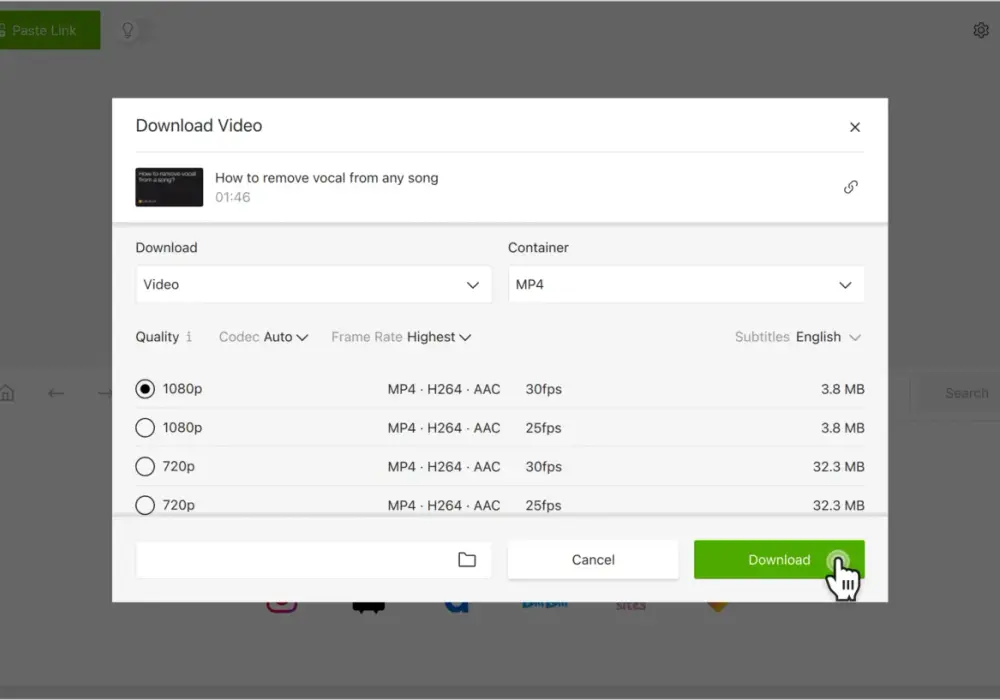Select 720p 30fps quality option

click(145, 467)
